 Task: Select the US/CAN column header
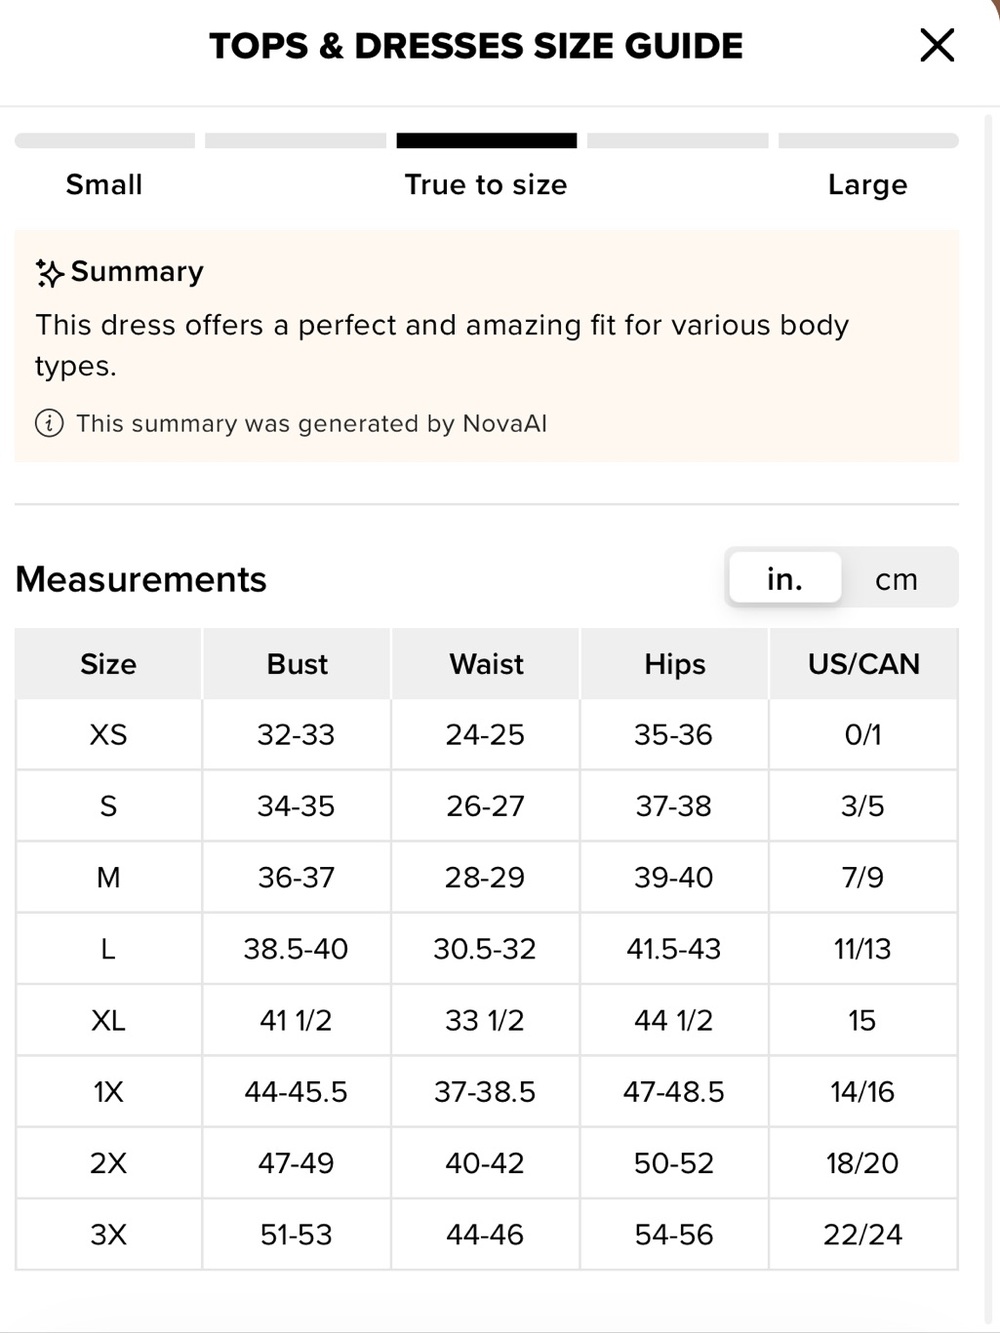864,664
